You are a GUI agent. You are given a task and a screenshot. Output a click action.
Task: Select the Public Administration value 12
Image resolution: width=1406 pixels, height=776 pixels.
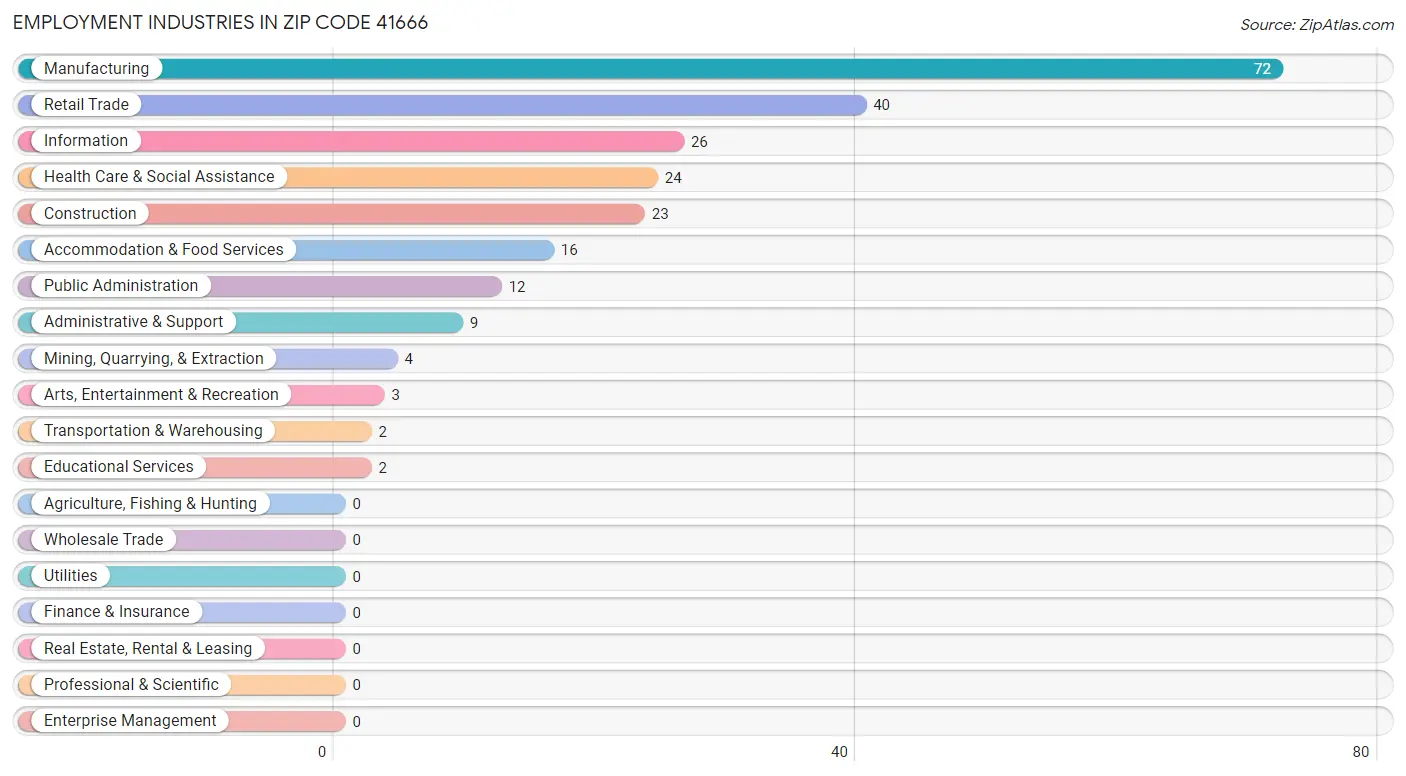click(x=517, y=287)
